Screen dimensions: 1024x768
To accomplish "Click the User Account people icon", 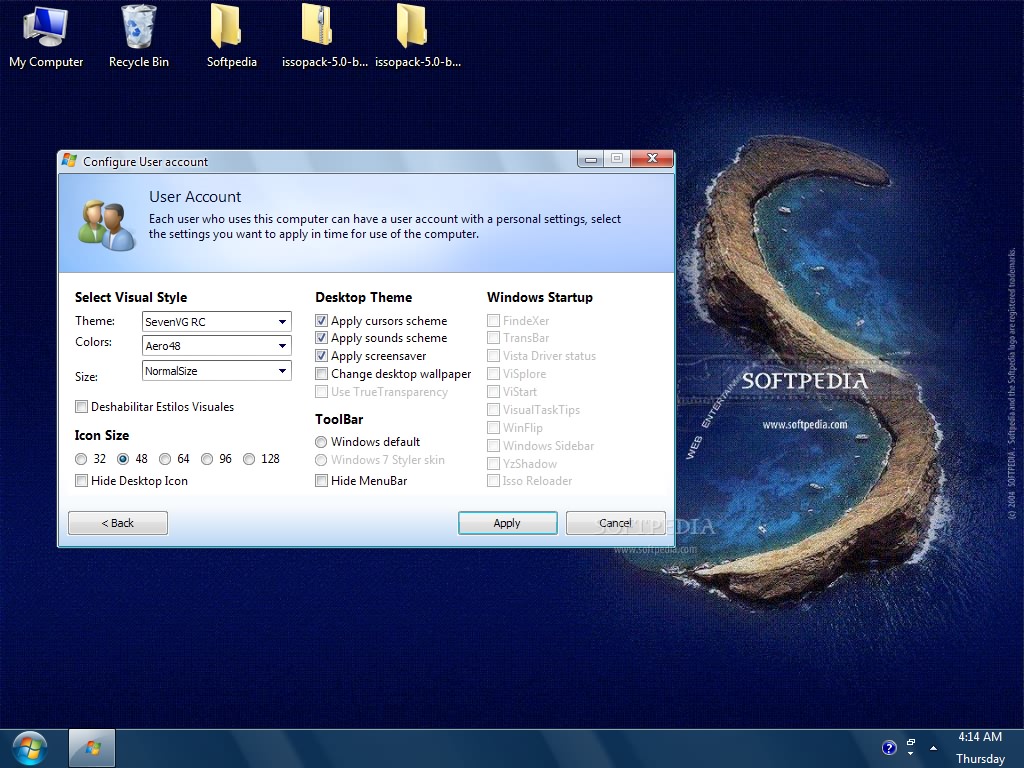I will 106,225.
